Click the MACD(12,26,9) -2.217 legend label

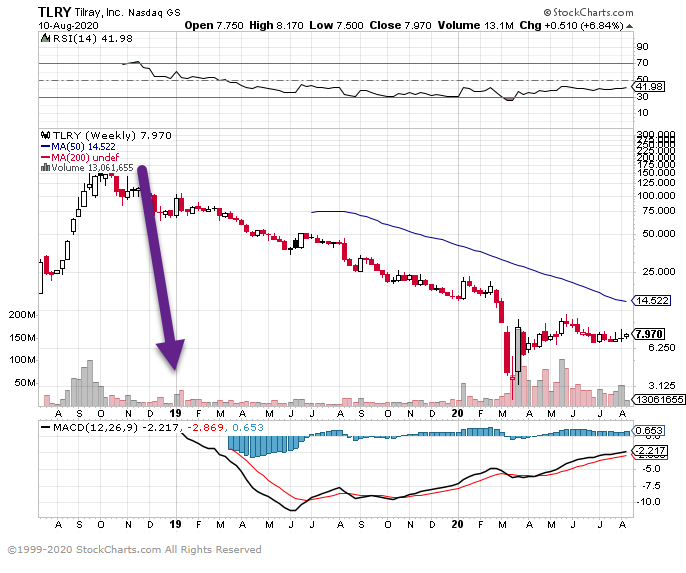(116, 427)
